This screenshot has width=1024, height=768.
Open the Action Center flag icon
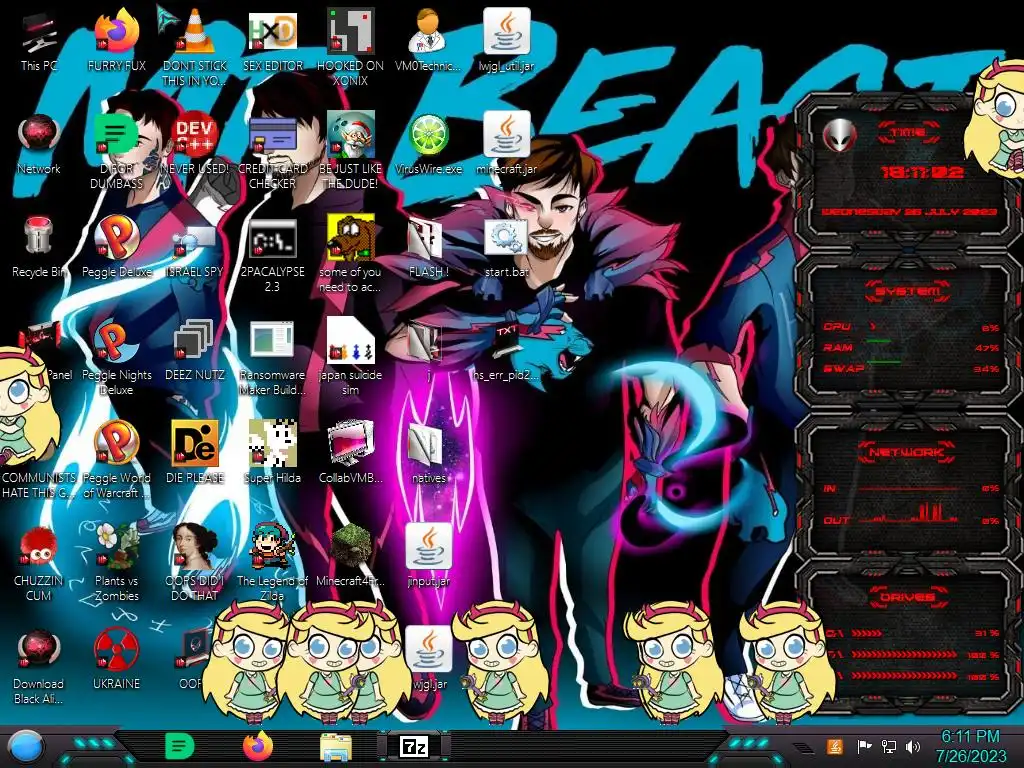click(x=864, y=746)
